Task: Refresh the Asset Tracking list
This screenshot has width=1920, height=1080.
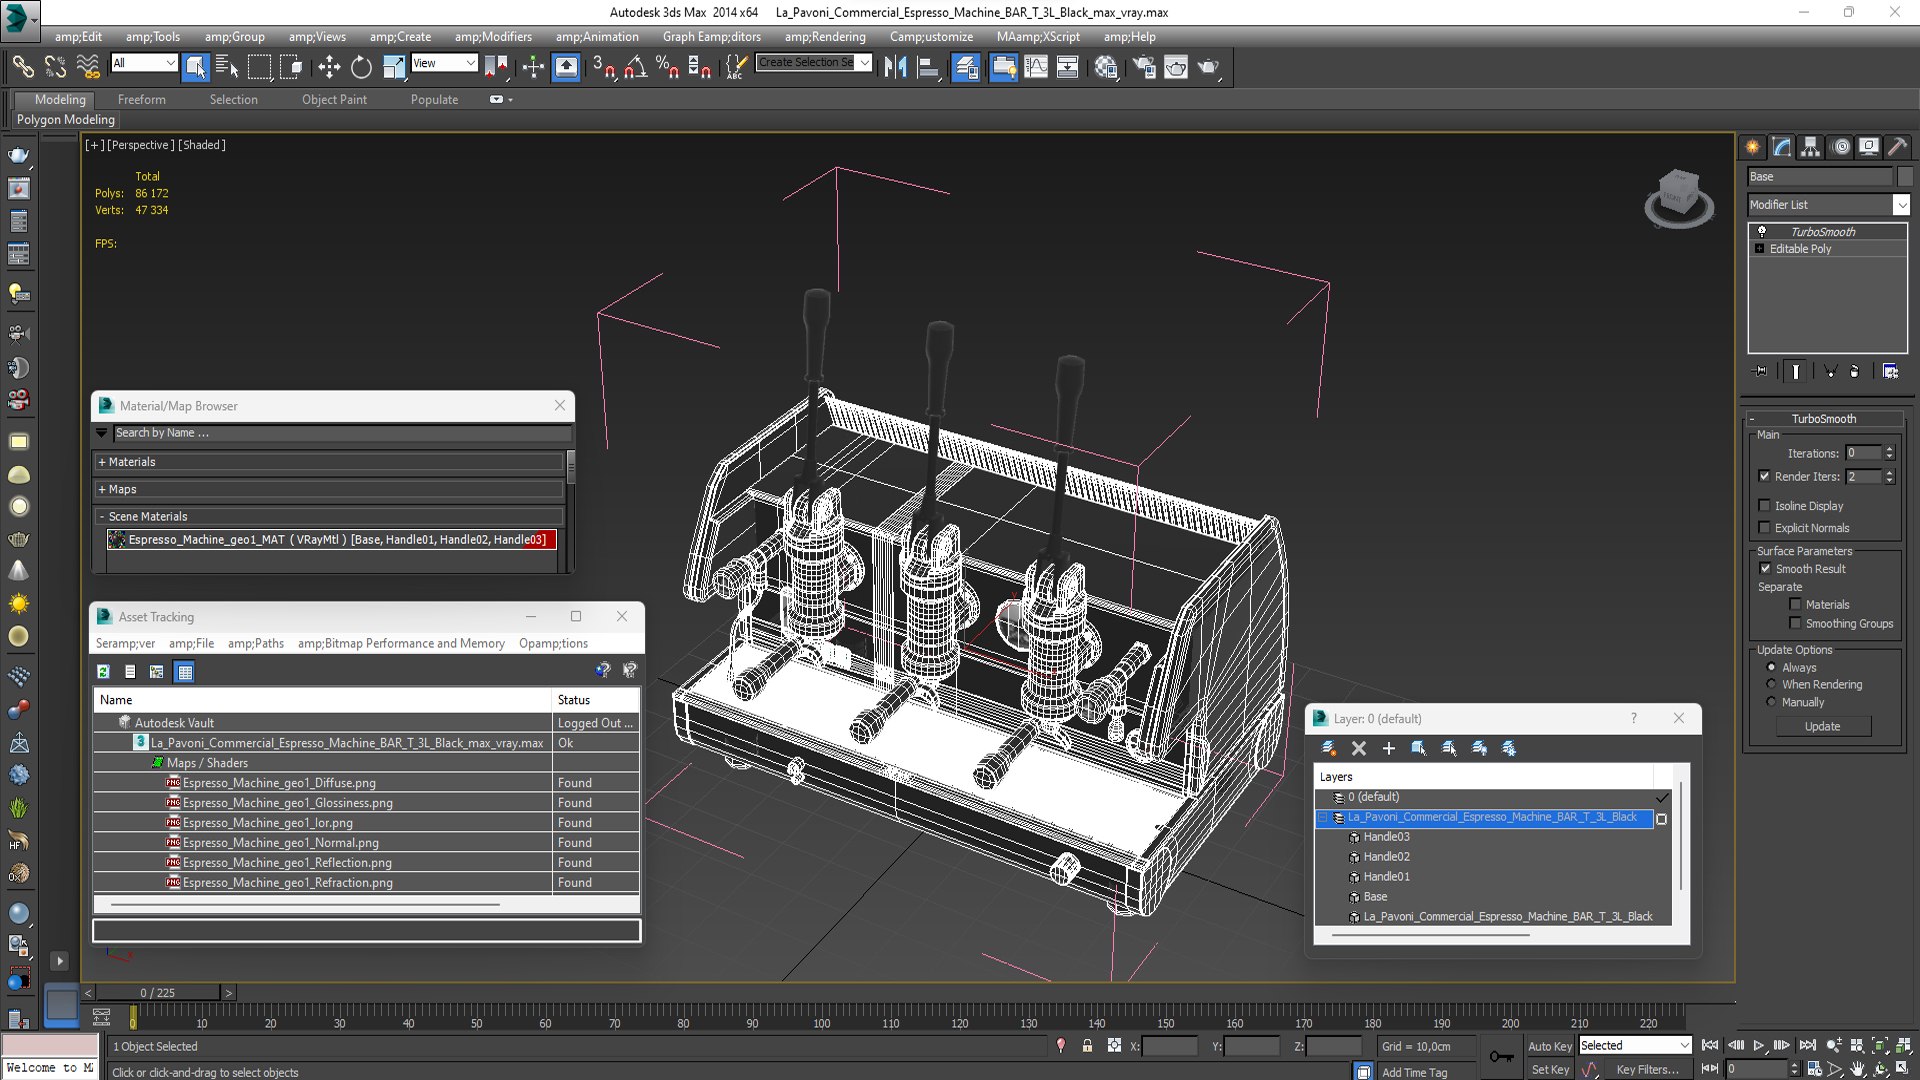Action: point(103,671)
